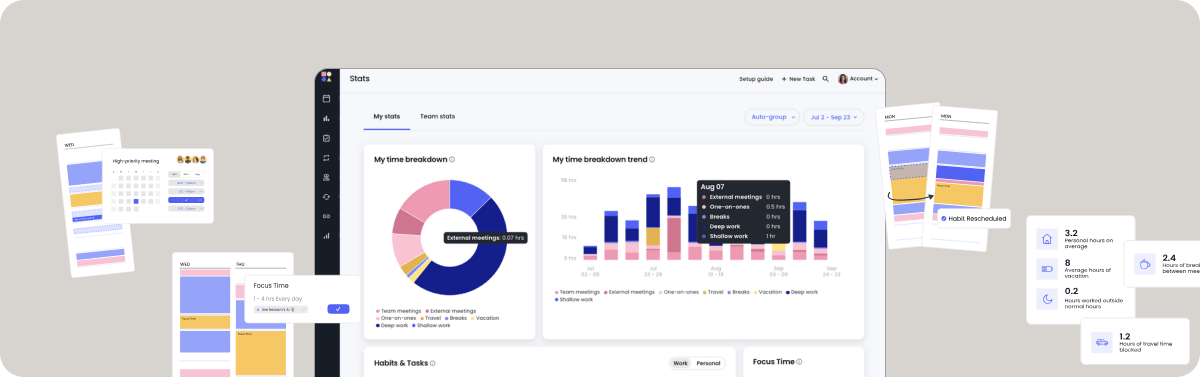Image resolution: width=1200 pixels, height=377 pixels.
Task: Click the Reclaim logo in the sidebar
Action: click(326, 78)
